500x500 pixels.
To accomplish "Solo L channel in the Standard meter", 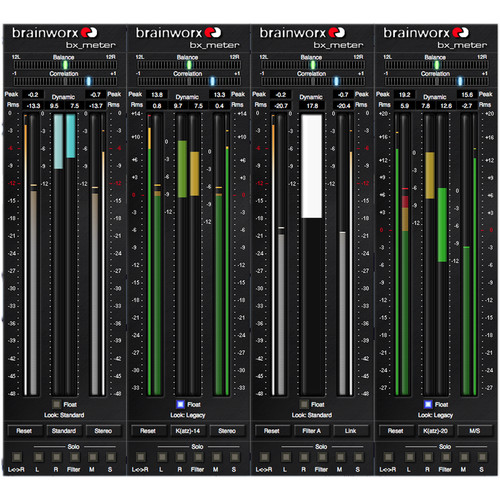I will point(38,457).
